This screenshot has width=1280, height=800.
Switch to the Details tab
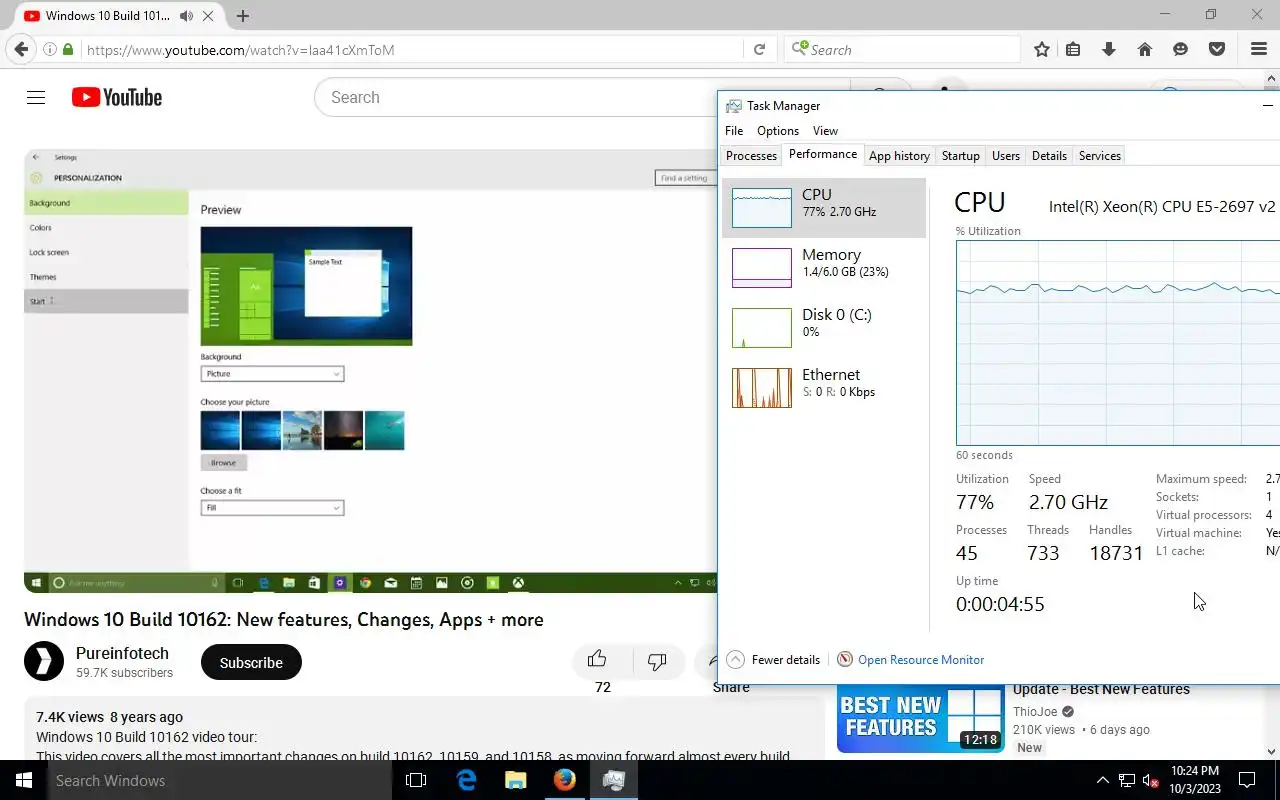coord(1049,156)
